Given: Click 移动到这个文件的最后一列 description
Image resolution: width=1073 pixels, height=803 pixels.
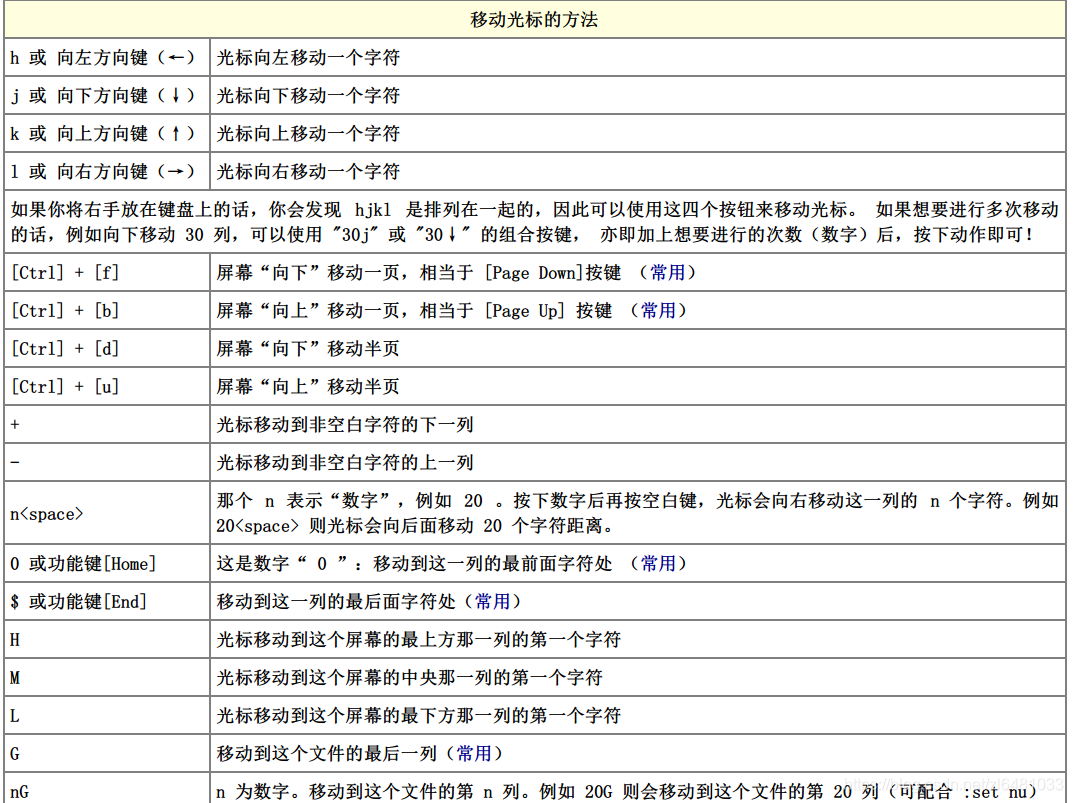Looking at the screenshot, I should point(360,754).
